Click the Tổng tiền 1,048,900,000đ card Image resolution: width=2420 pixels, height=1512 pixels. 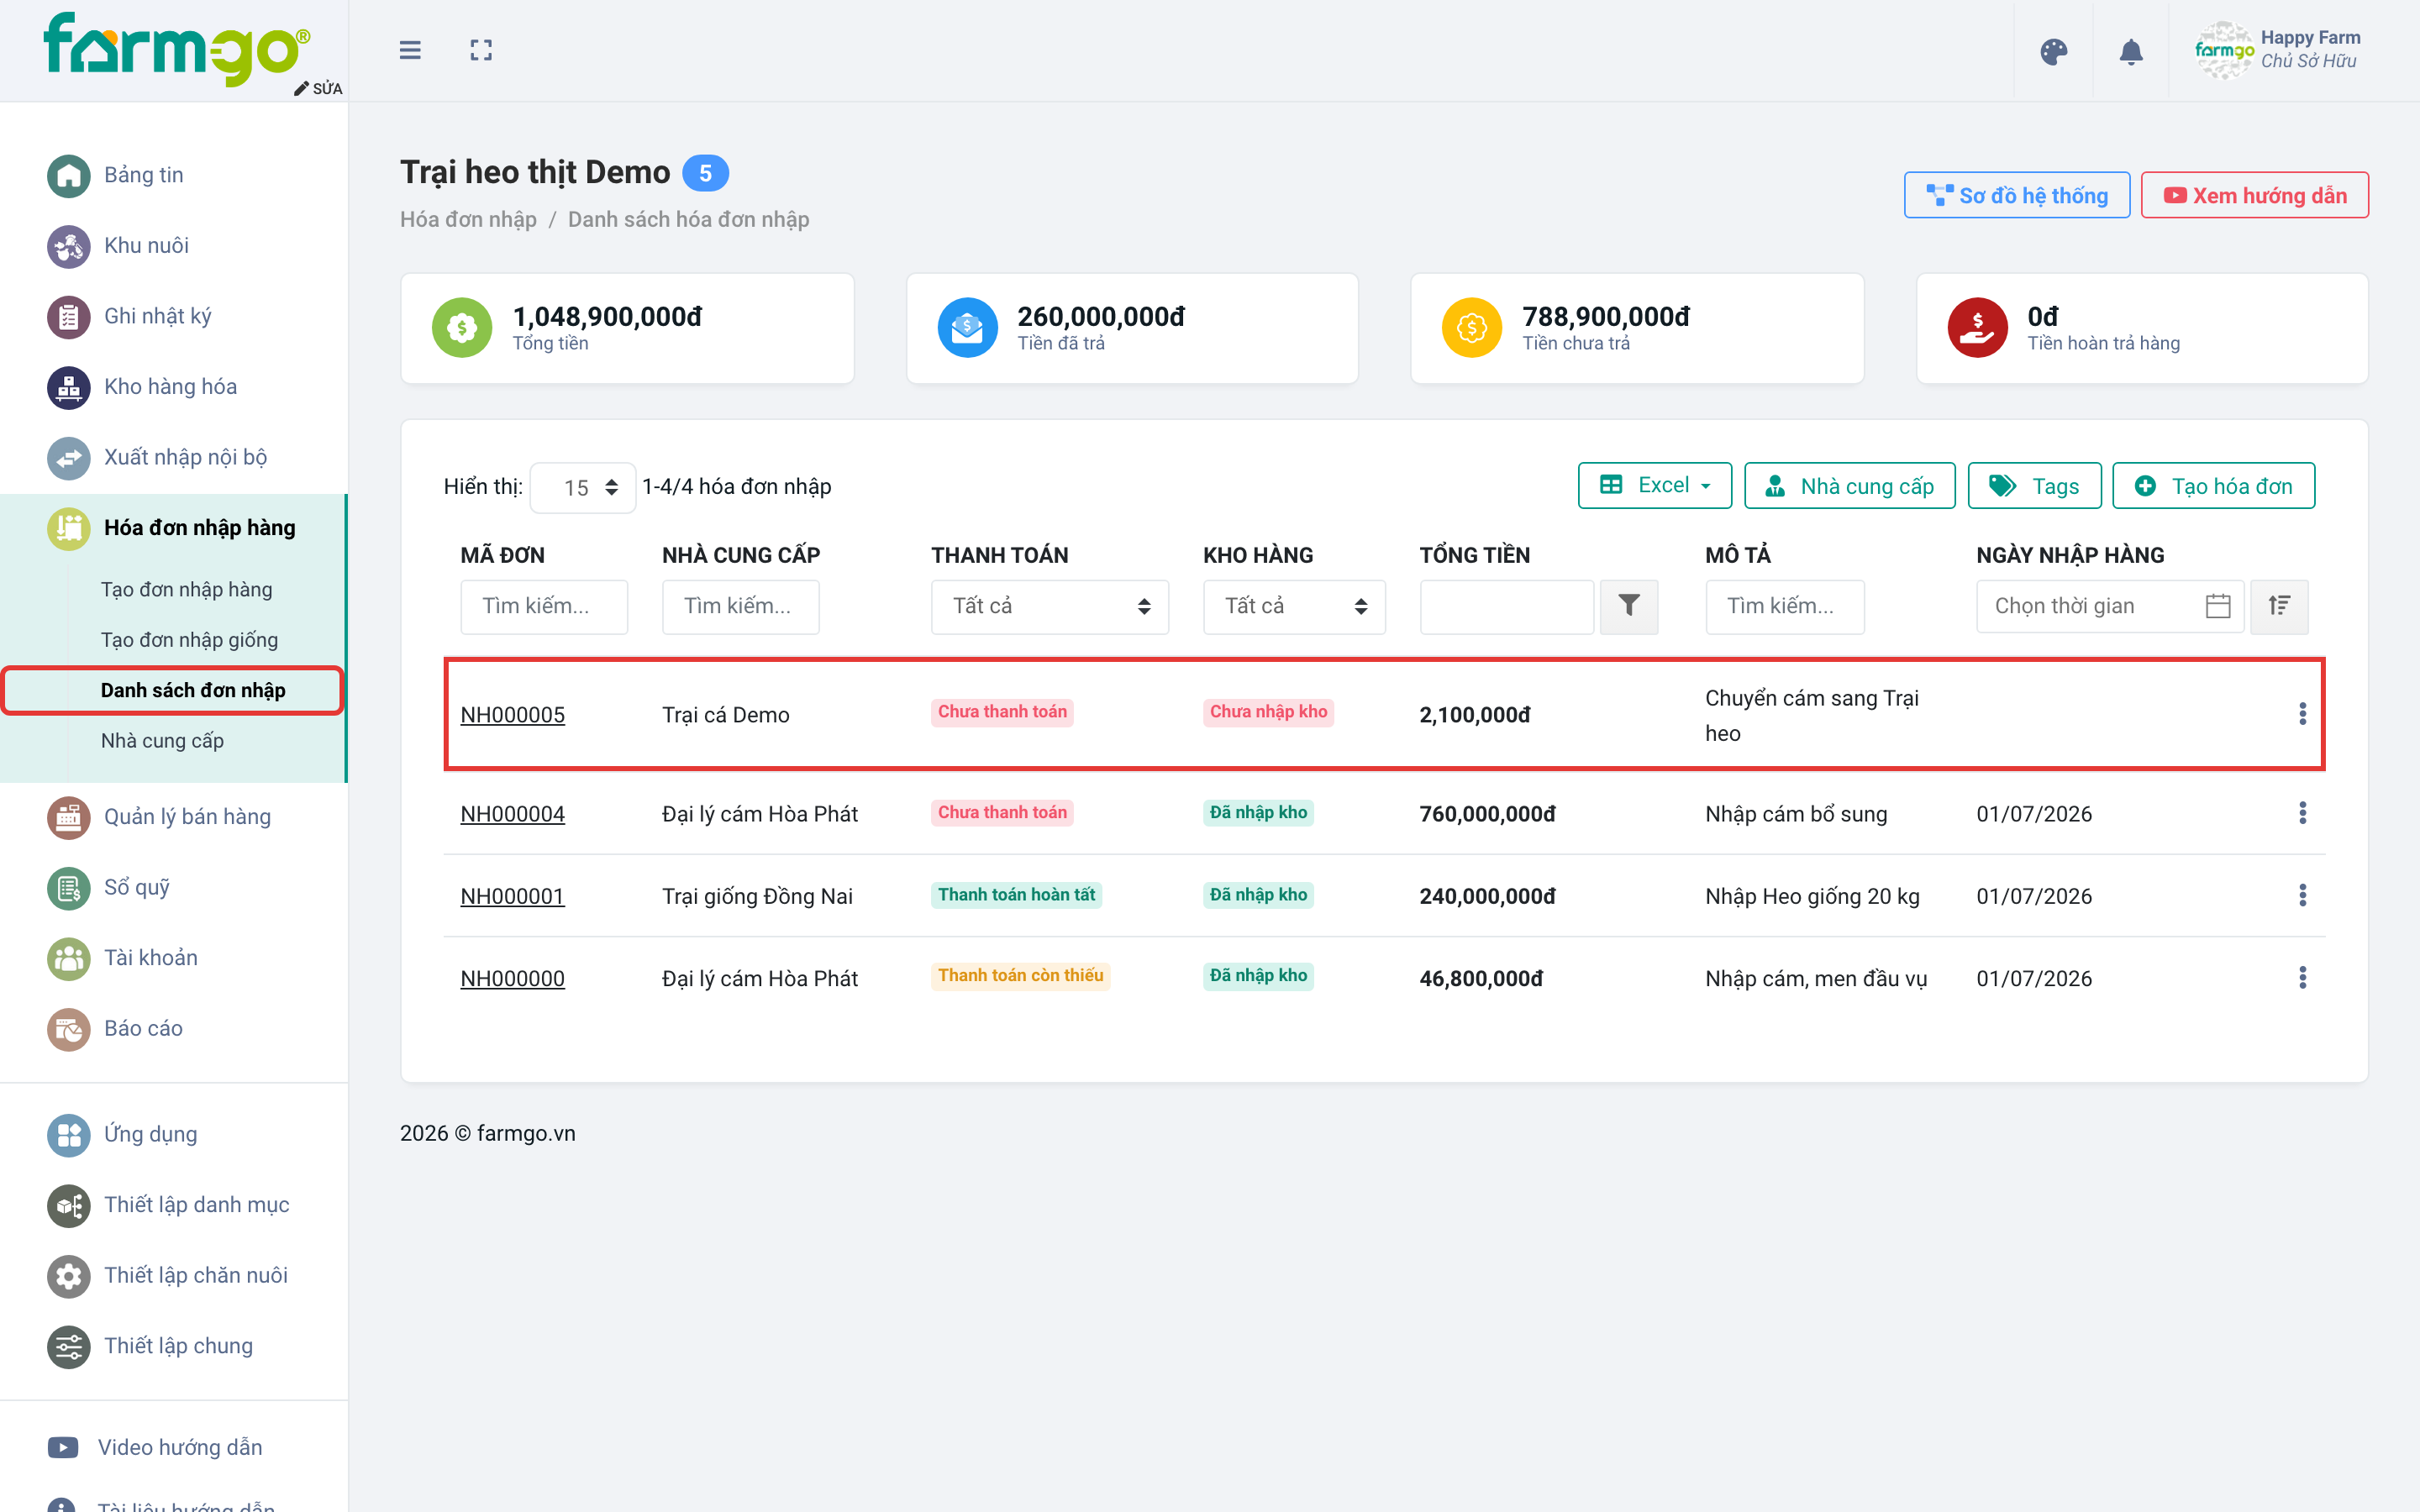(x=627, y=328)
